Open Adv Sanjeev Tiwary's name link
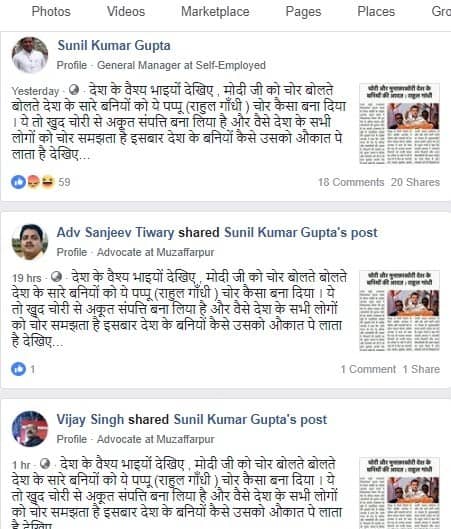451x529 pixels. (115, 232)
